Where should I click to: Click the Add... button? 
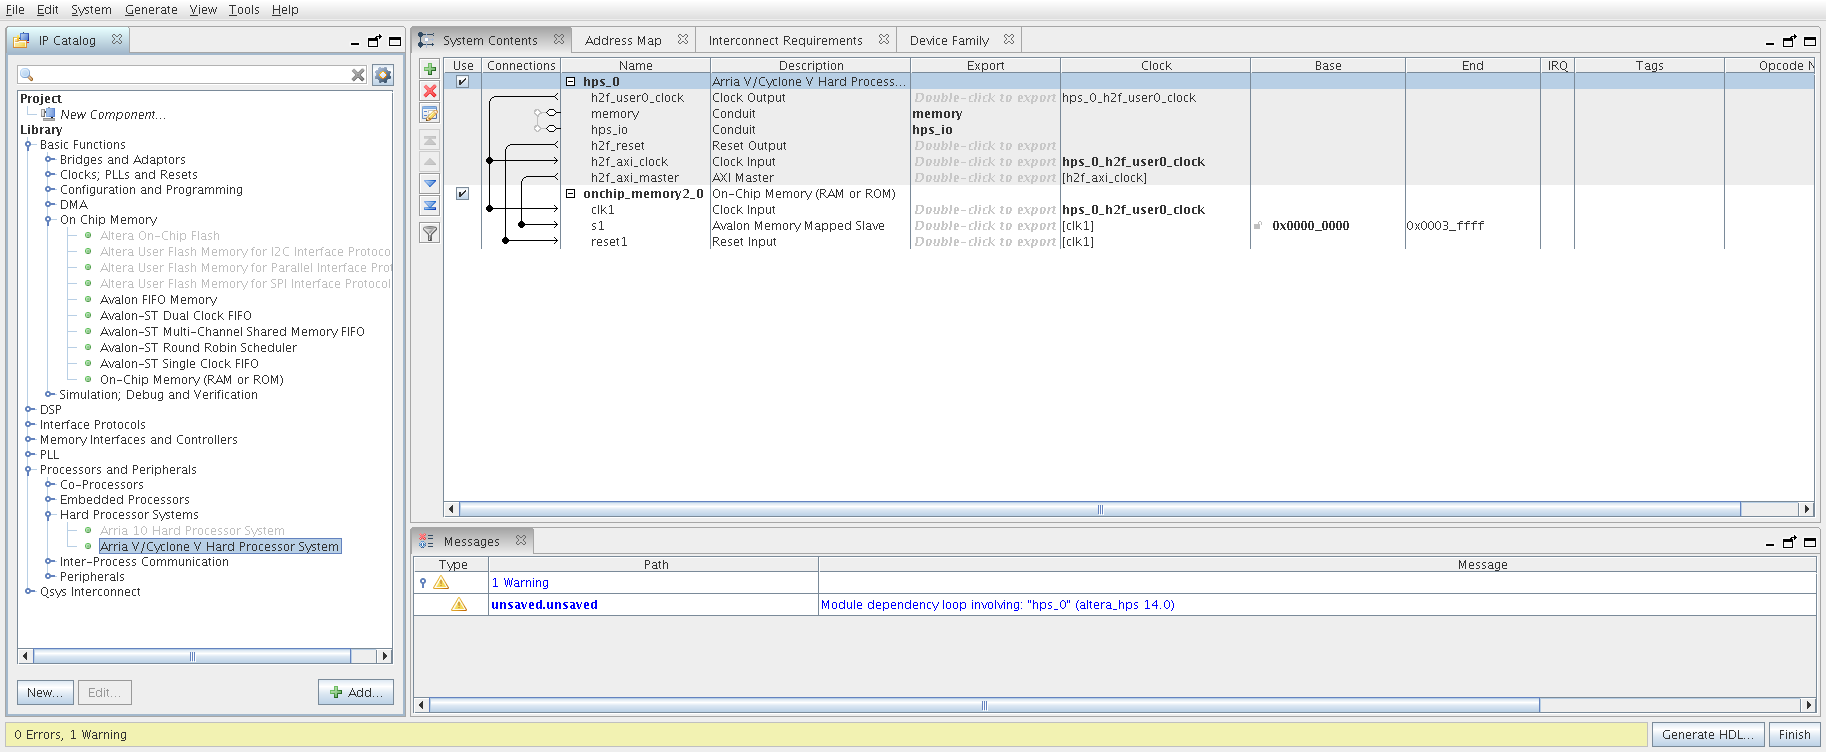tap(356, 692)
